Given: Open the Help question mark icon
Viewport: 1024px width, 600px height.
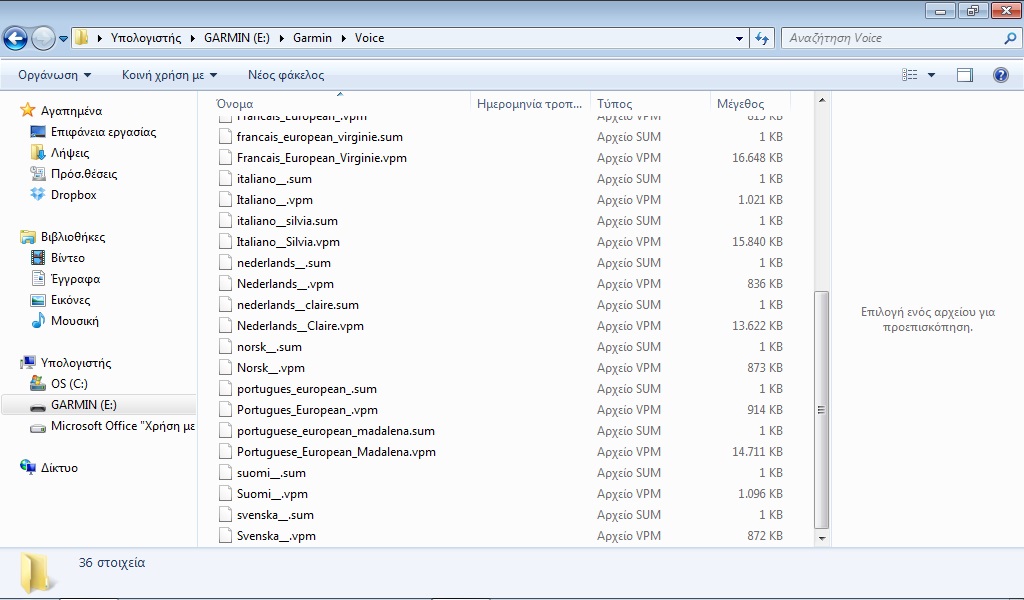Looking at the screenshot, I should click(1000, 75).
